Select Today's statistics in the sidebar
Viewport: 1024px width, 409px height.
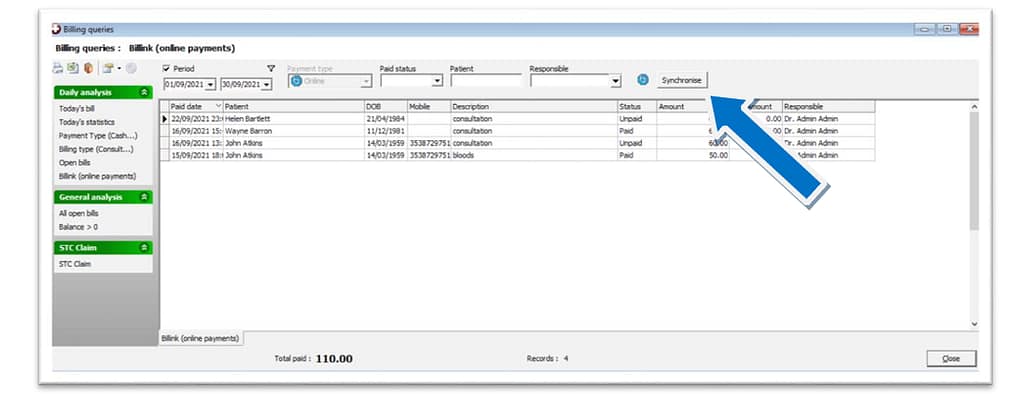pos(86,122)
